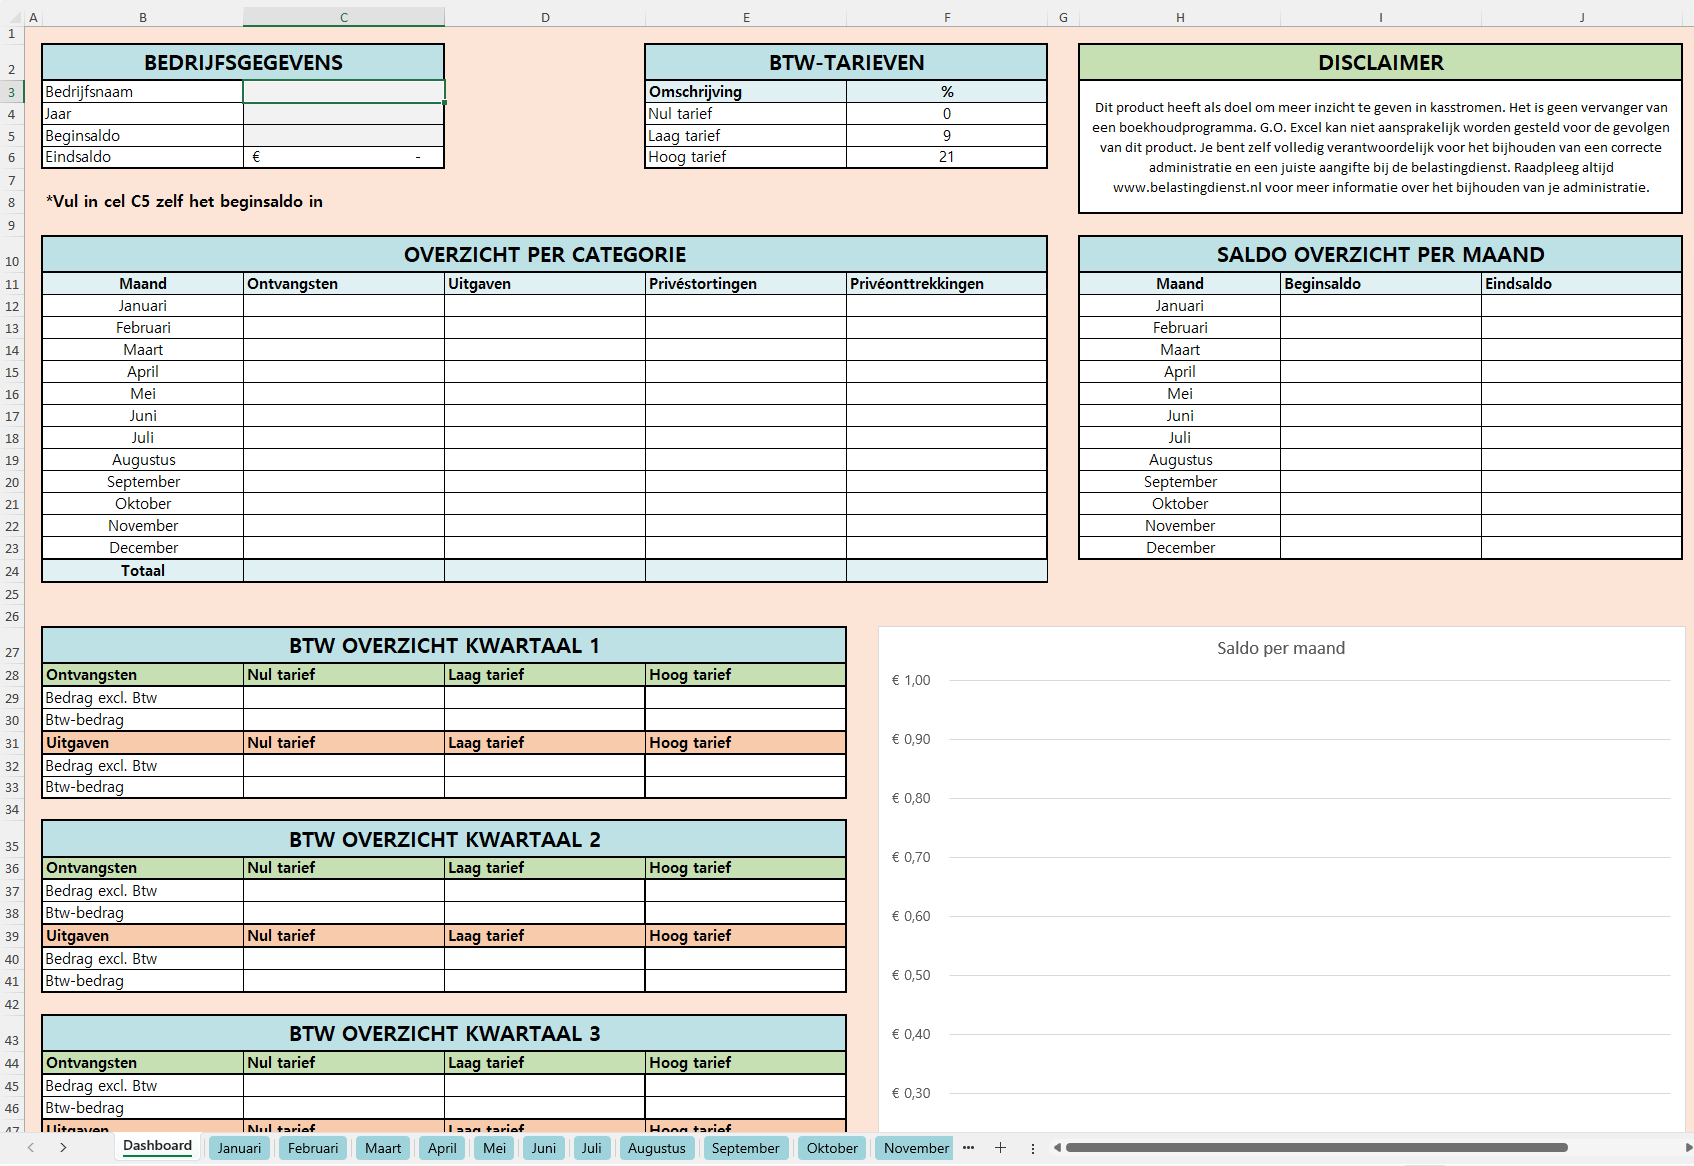Open the Juli worksheet
The width and height of the screenshot is (1694, 1166).
[592, 1148]
